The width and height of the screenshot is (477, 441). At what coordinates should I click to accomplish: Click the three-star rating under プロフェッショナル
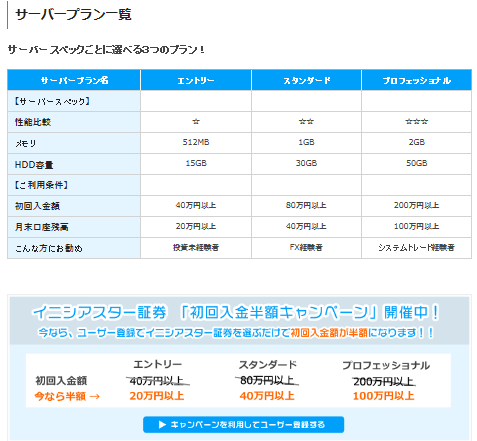tap(416, 122)
